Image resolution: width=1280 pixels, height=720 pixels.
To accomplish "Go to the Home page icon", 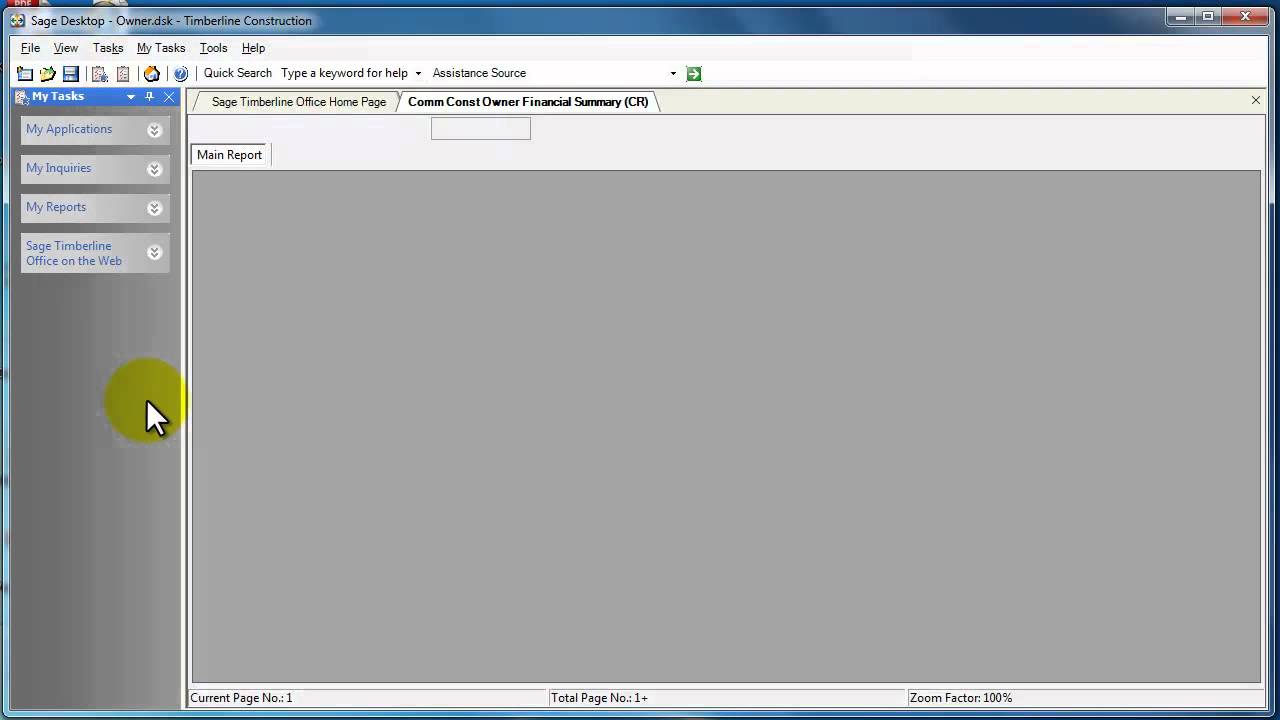I will coord(152,74).
